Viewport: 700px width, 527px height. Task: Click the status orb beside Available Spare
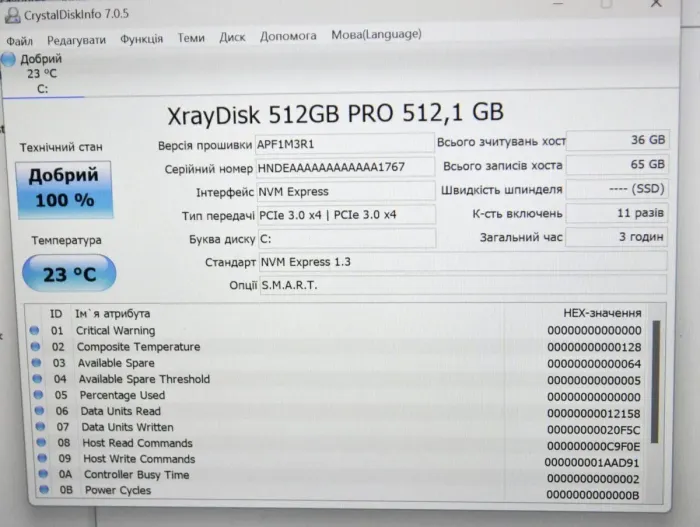pos(35,363)
